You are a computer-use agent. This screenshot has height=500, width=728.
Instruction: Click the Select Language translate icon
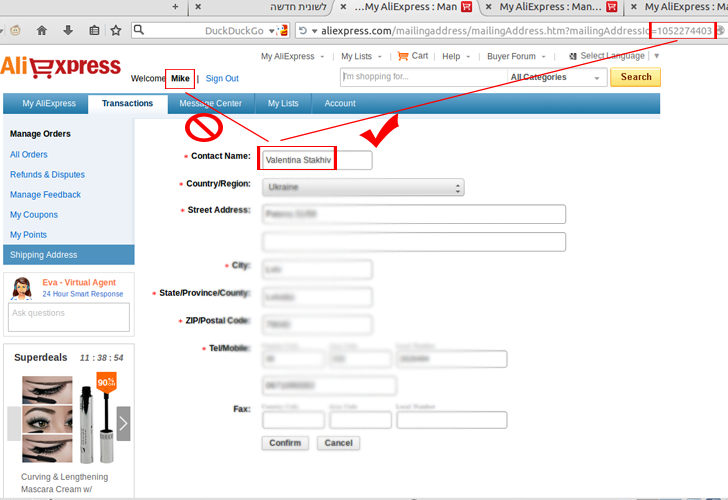[573, 56]
